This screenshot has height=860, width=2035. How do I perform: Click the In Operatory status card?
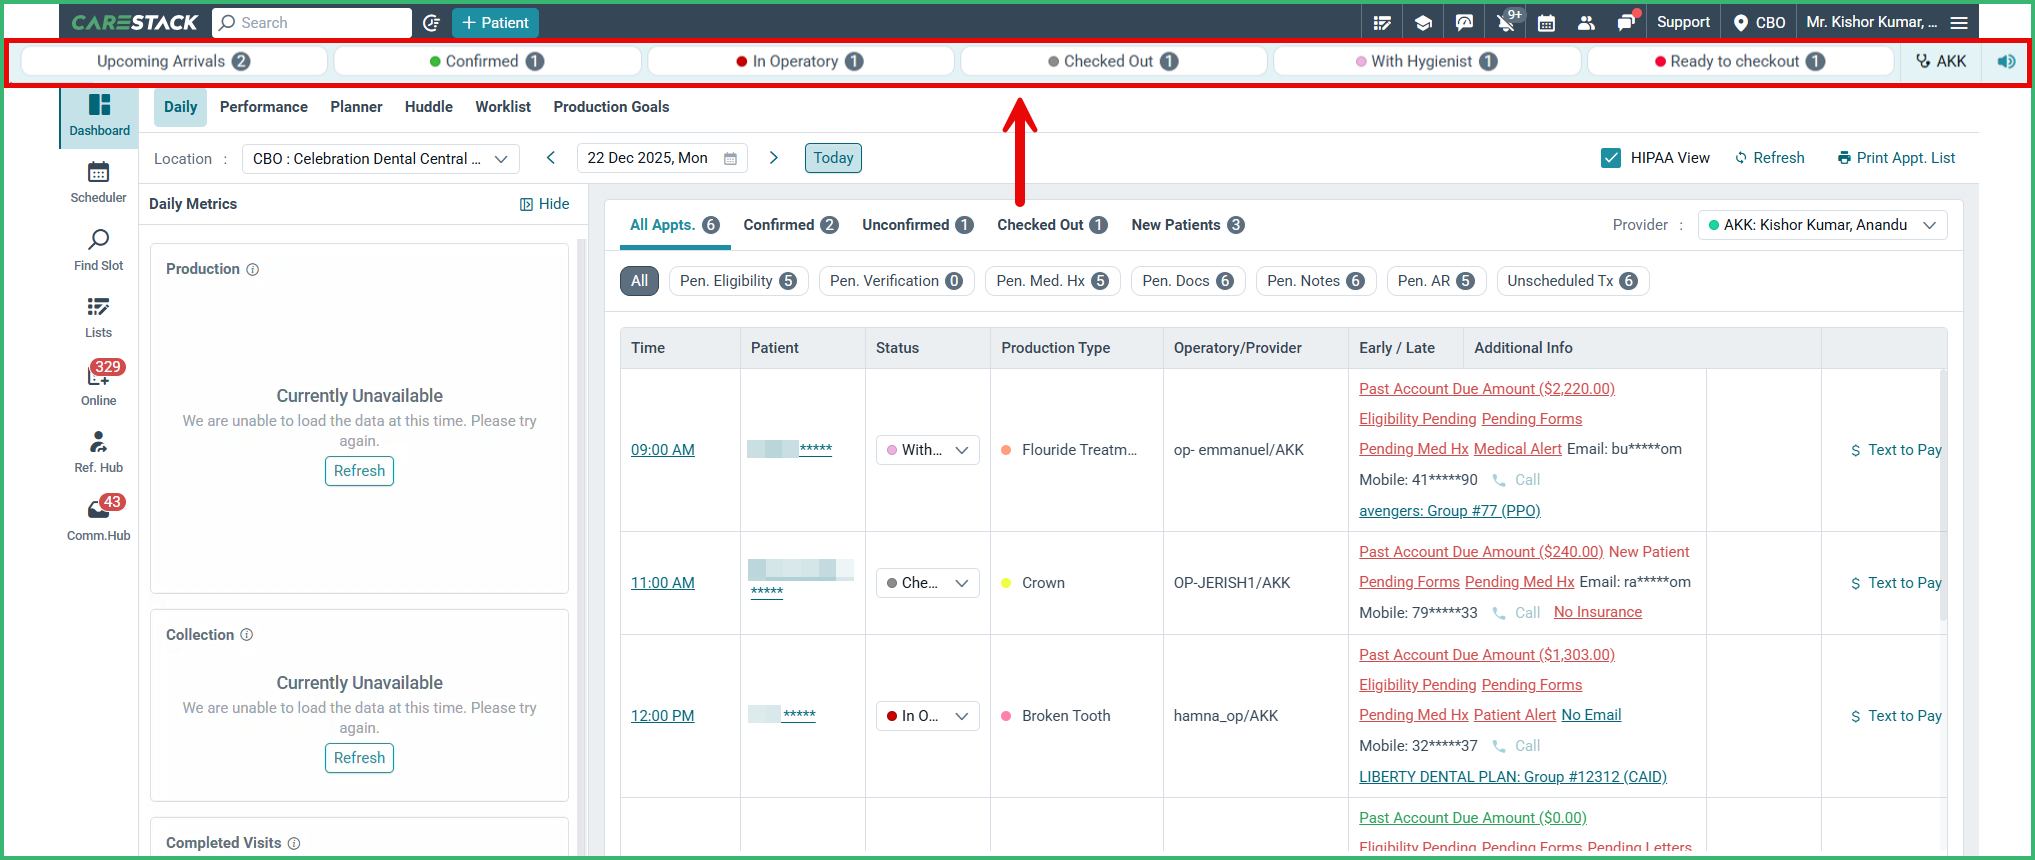click(x=801, y=61)
